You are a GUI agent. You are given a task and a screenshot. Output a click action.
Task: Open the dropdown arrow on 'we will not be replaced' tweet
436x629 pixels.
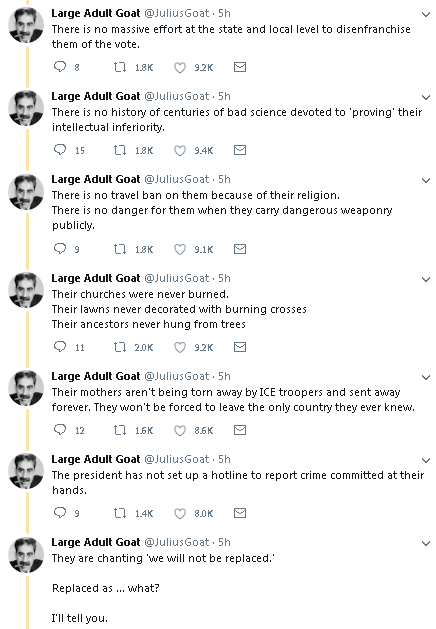426,544
